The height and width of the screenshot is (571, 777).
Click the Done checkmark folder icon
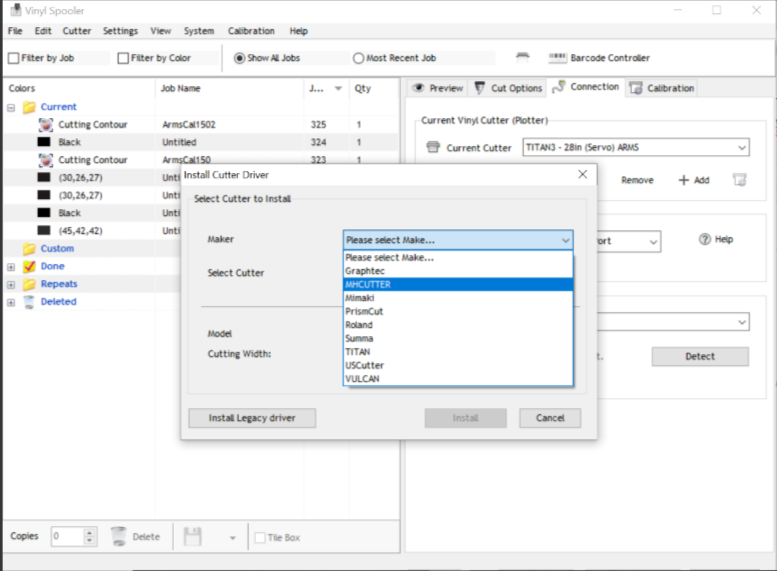coord(29,266)
